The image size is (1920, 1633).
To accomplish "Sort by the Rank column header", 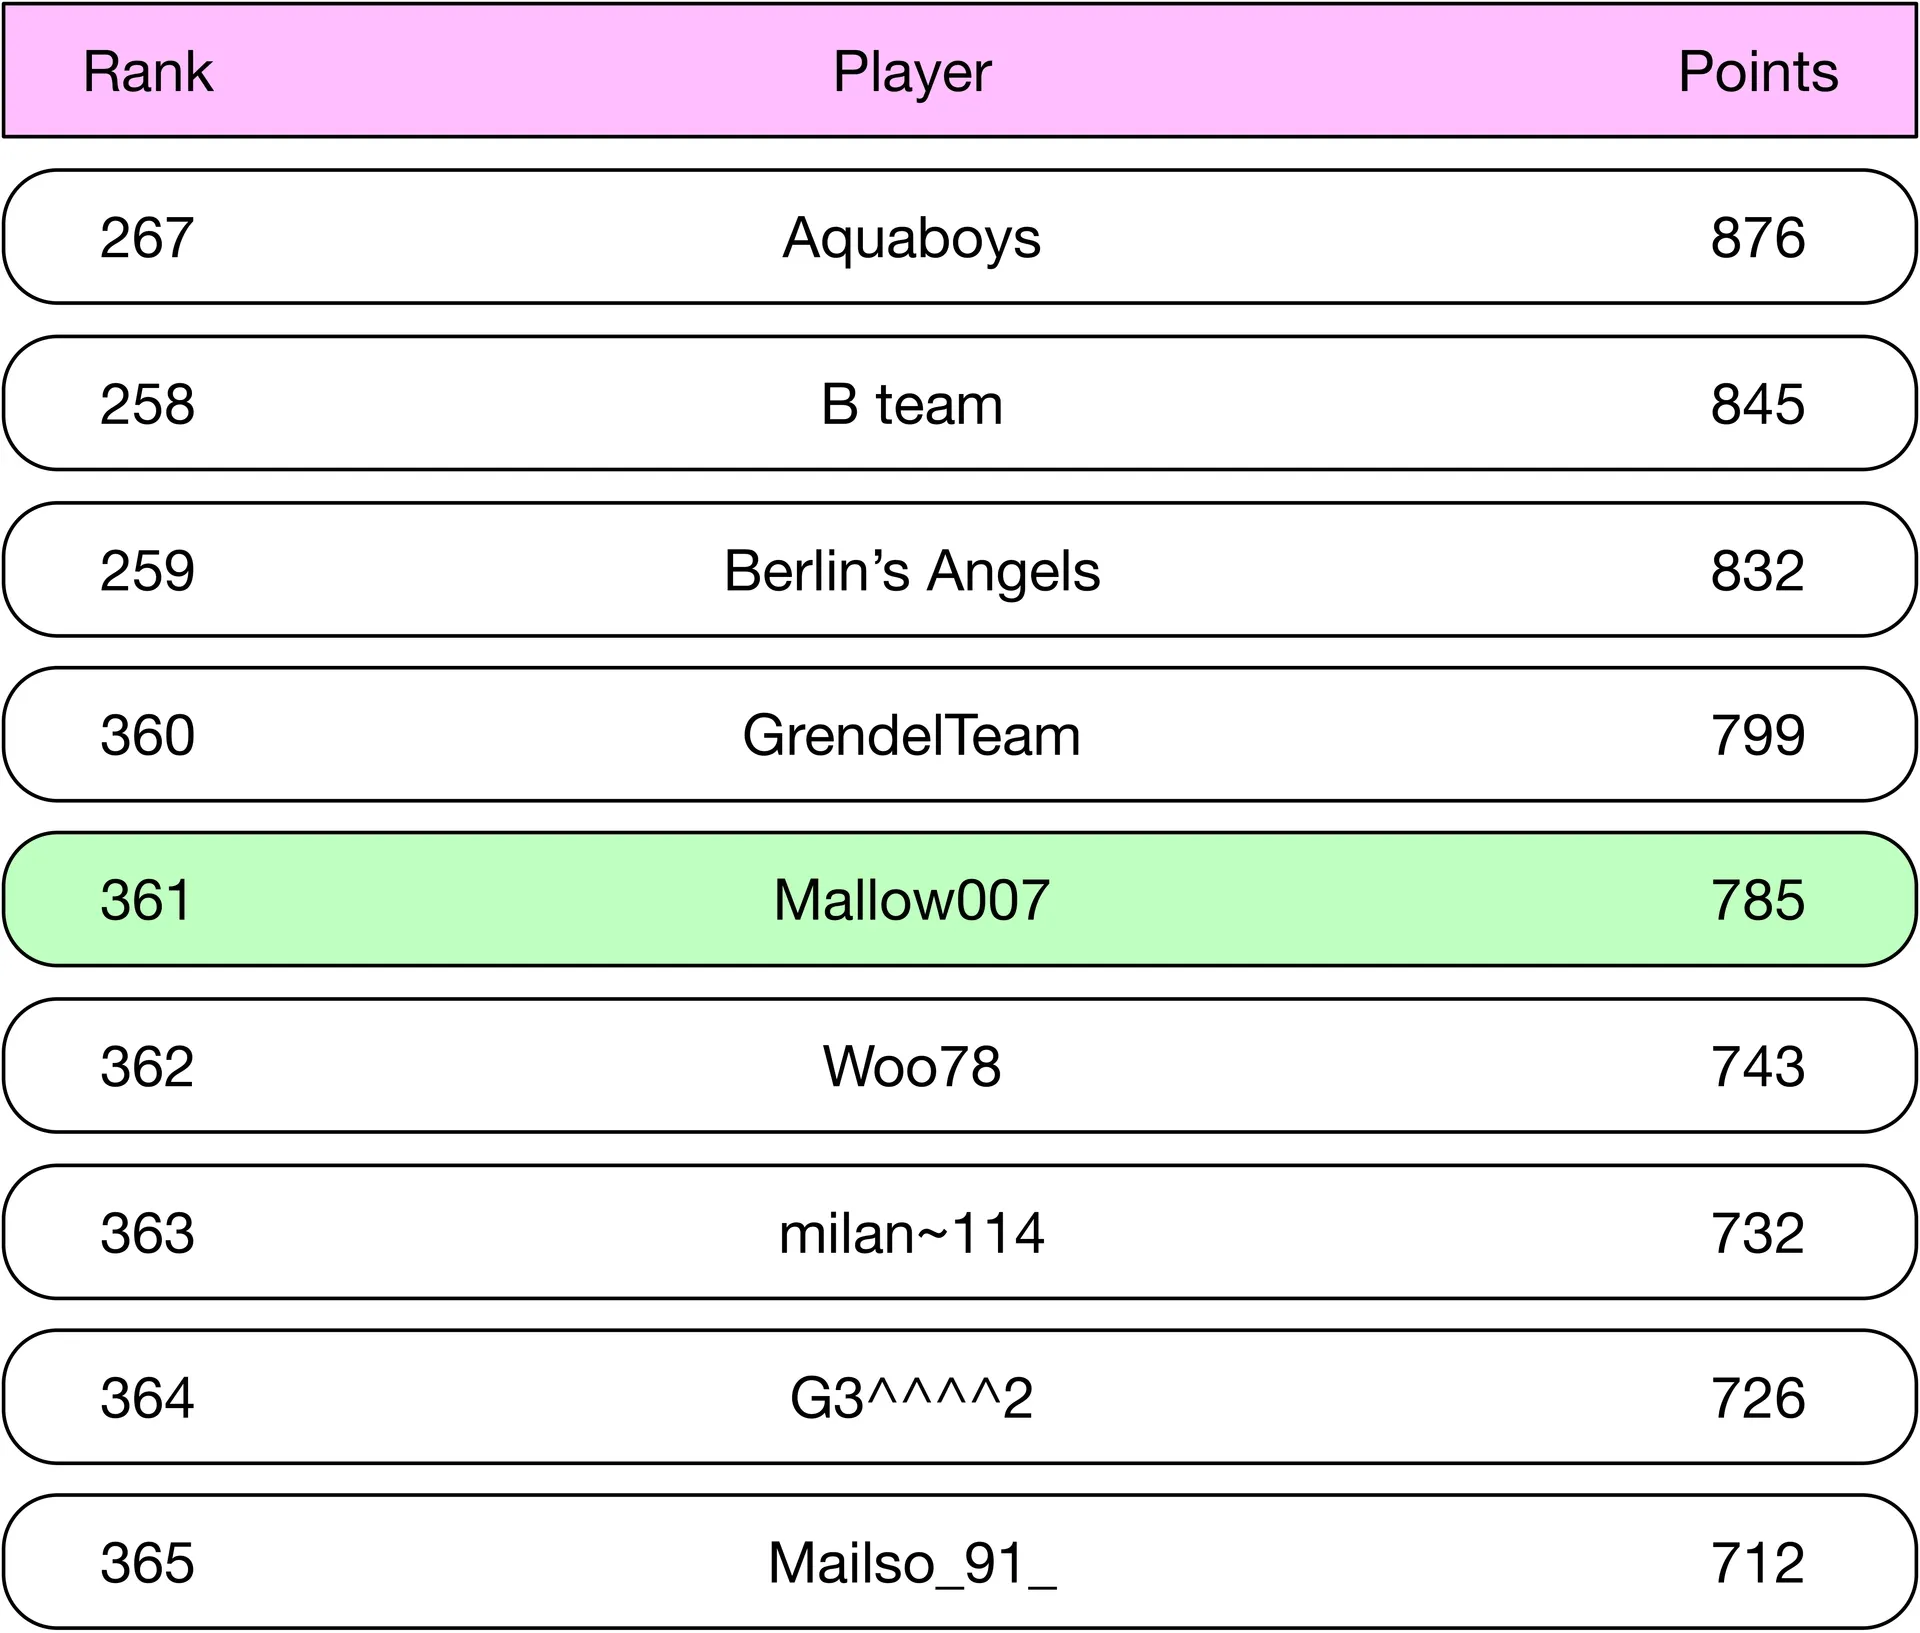I will tap(148, 72).
